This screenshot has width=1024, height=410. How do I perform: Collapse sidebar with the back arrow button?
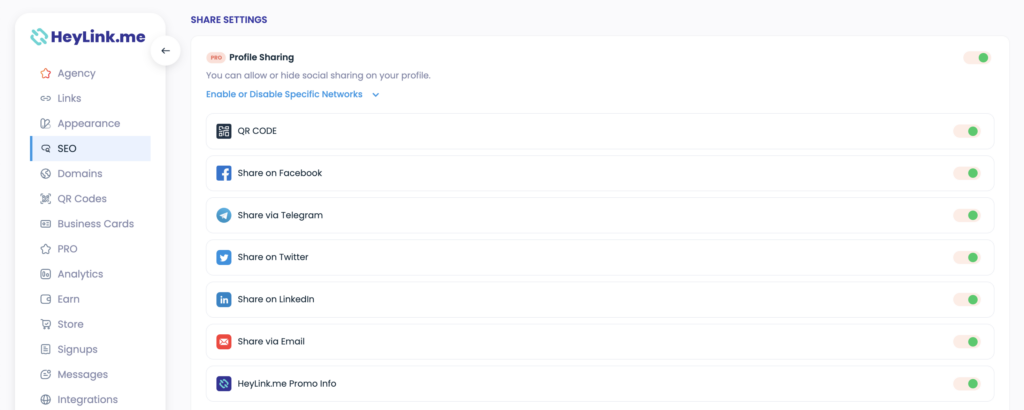pyautogui.click(x=165, y=50)
